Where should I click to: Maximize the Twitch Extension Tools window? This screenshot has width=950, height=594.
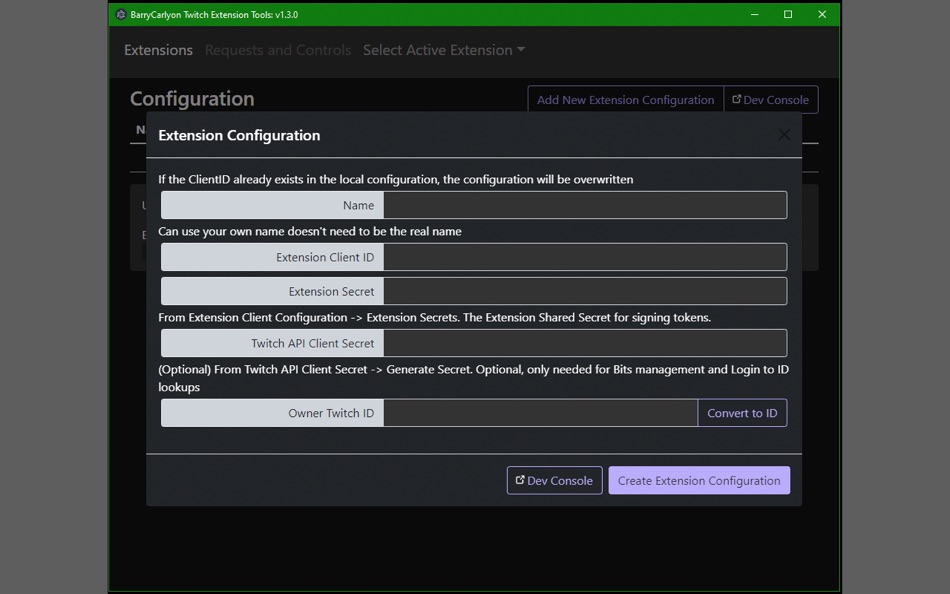coord(788,15)
